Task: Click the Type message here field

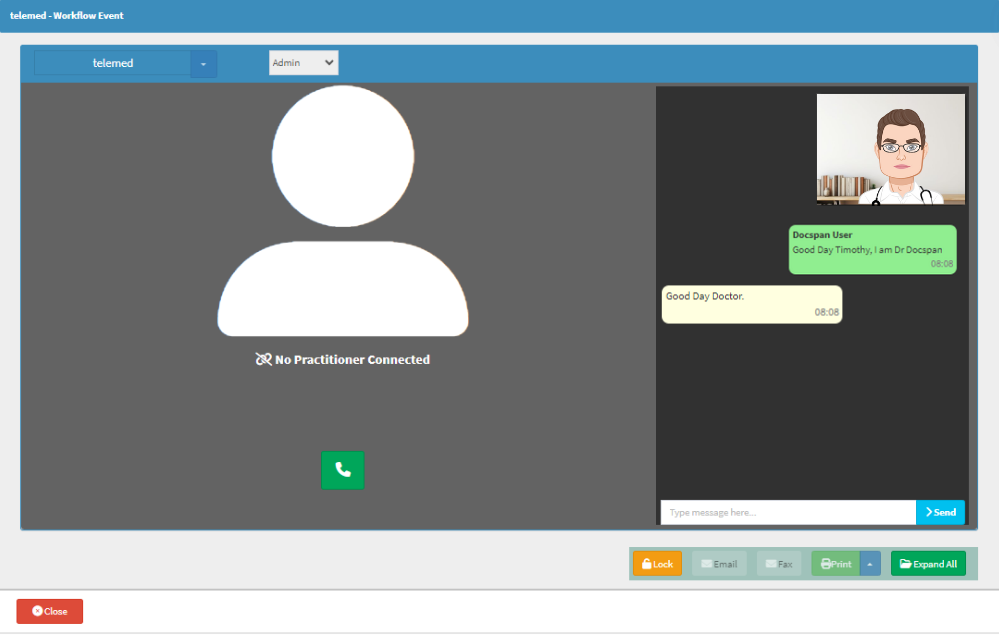Action: click(788, 512)
